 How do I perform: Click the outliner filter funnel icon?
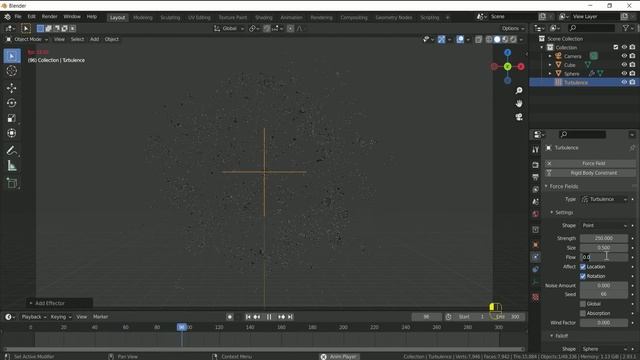tap(626, 28)
